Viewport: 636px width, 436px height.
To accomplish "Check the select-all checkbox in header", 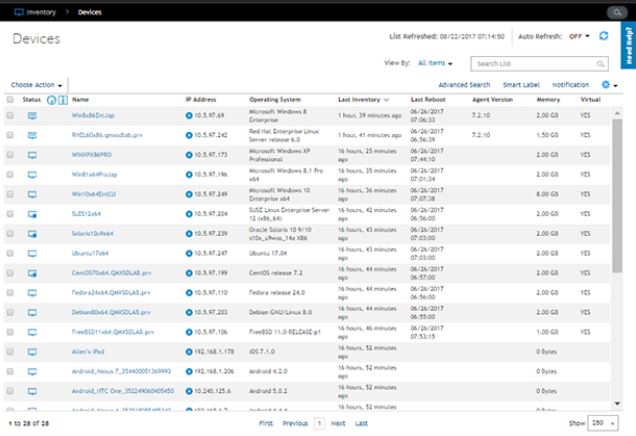I will pos(10,100).
